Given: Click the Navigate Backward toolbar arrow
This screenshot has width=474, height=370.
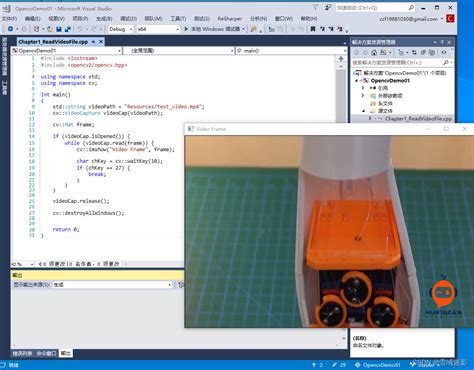Looking at the screenshot, I should 10,29.
